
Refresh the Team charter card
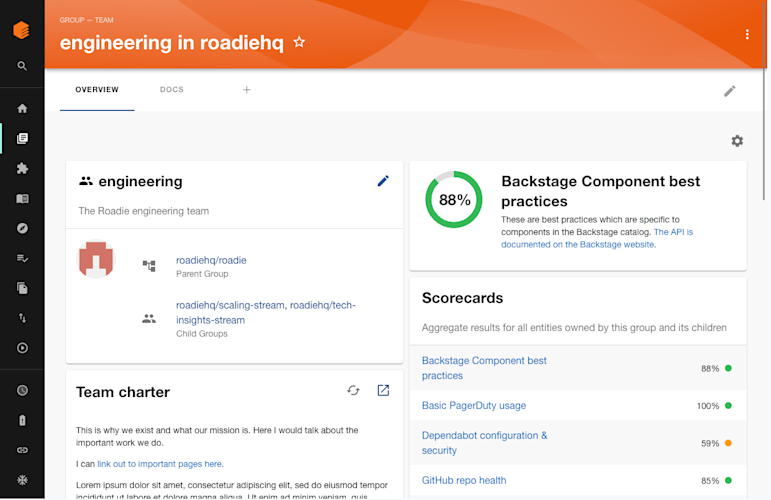point(353,390)
